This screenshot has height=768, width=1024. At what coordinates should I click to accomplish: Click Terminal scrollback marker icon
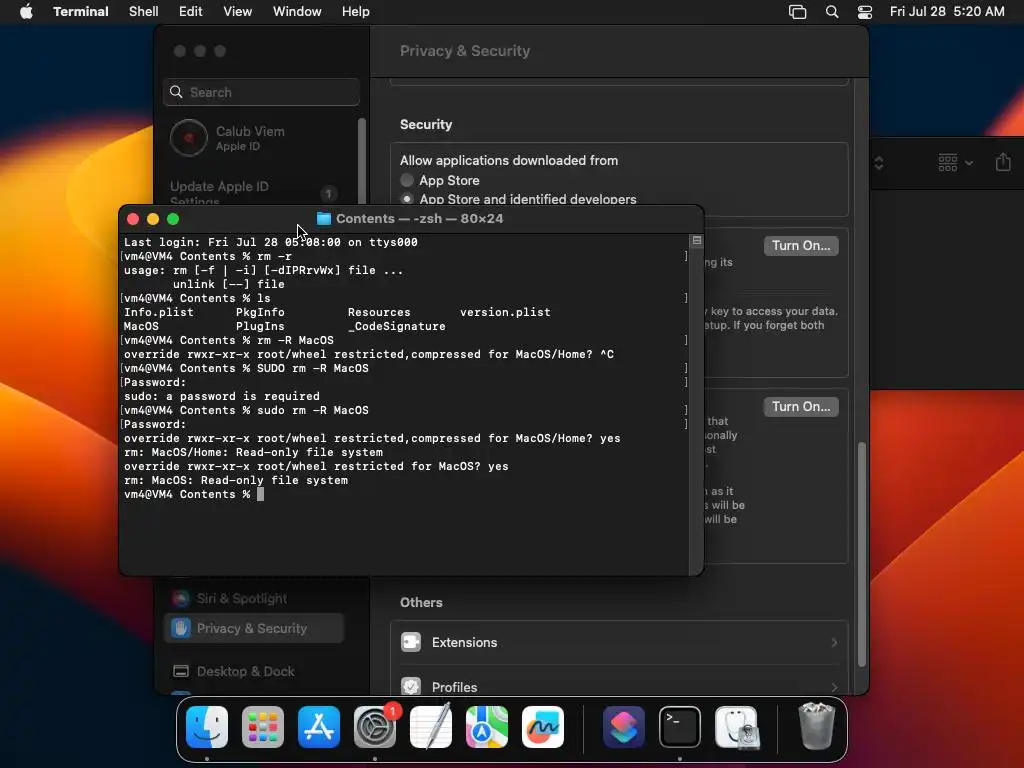pos(697,241)
